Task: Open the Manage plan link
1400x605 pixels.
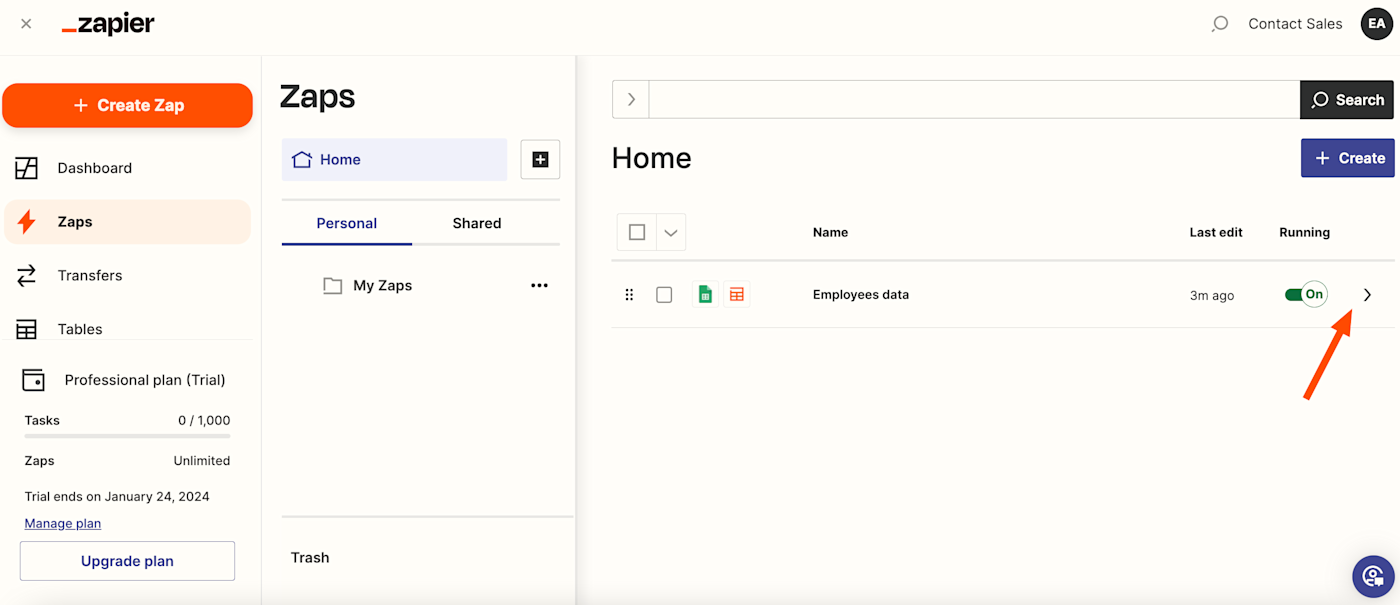Action: tap(63, 523)
